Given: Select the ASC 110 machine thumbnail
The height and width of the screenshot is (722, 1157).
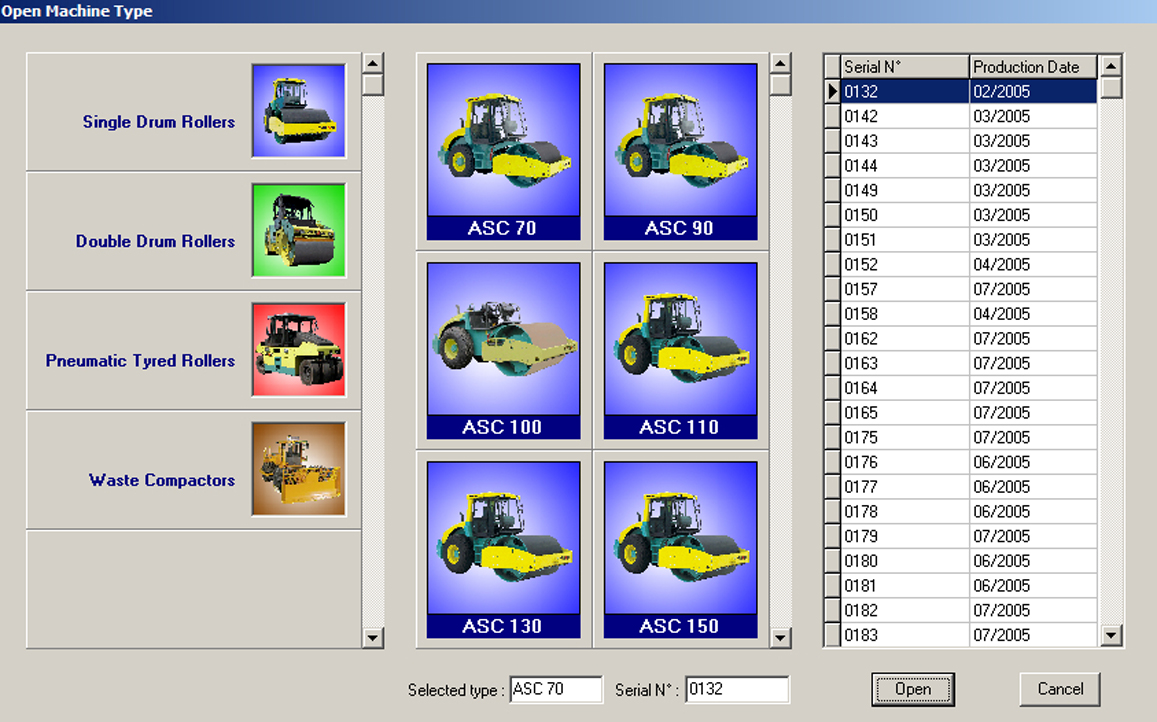Looking at the screenshot, I should point(680,350).
